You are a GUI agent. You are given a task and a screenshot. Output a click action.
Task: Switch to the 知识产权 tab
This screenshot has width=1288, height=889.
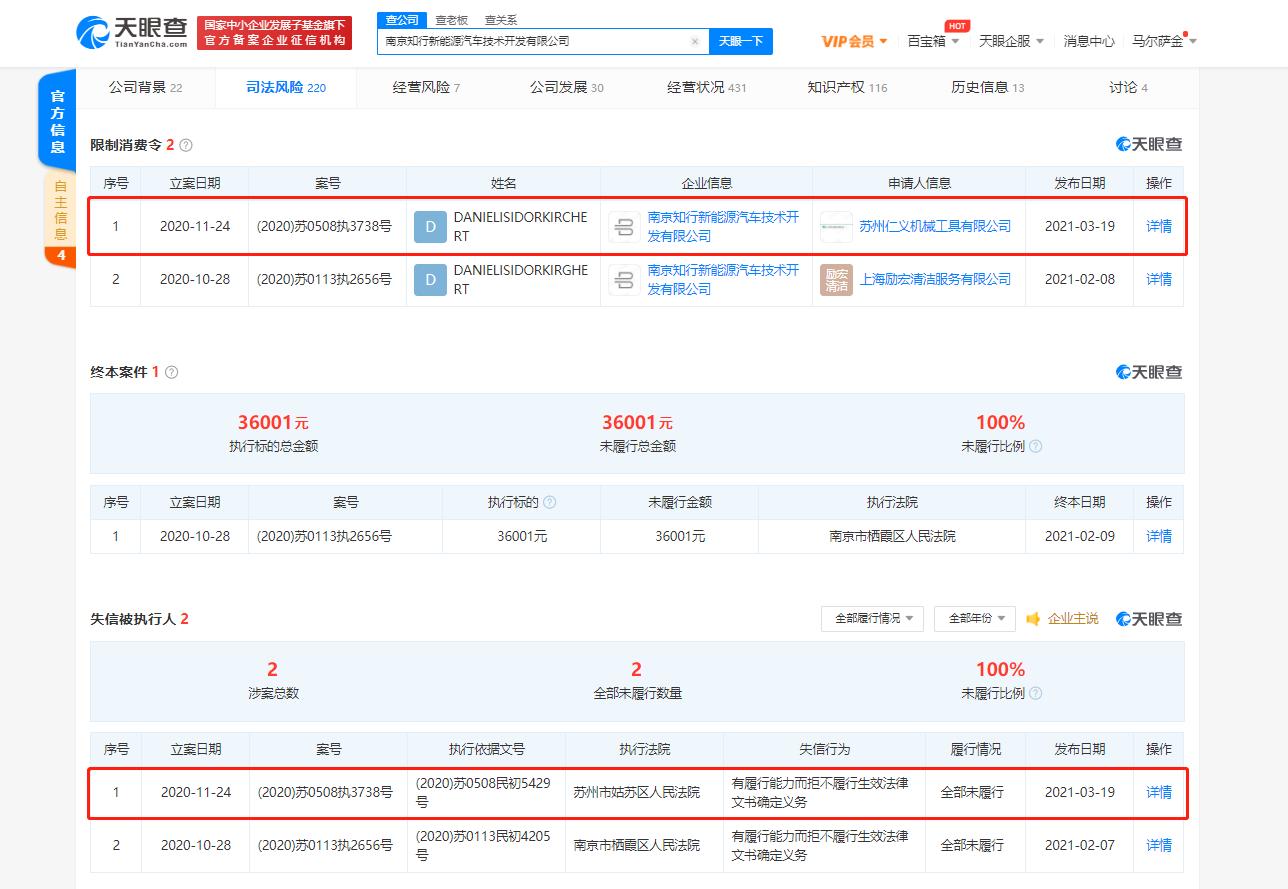click(847, 87)
